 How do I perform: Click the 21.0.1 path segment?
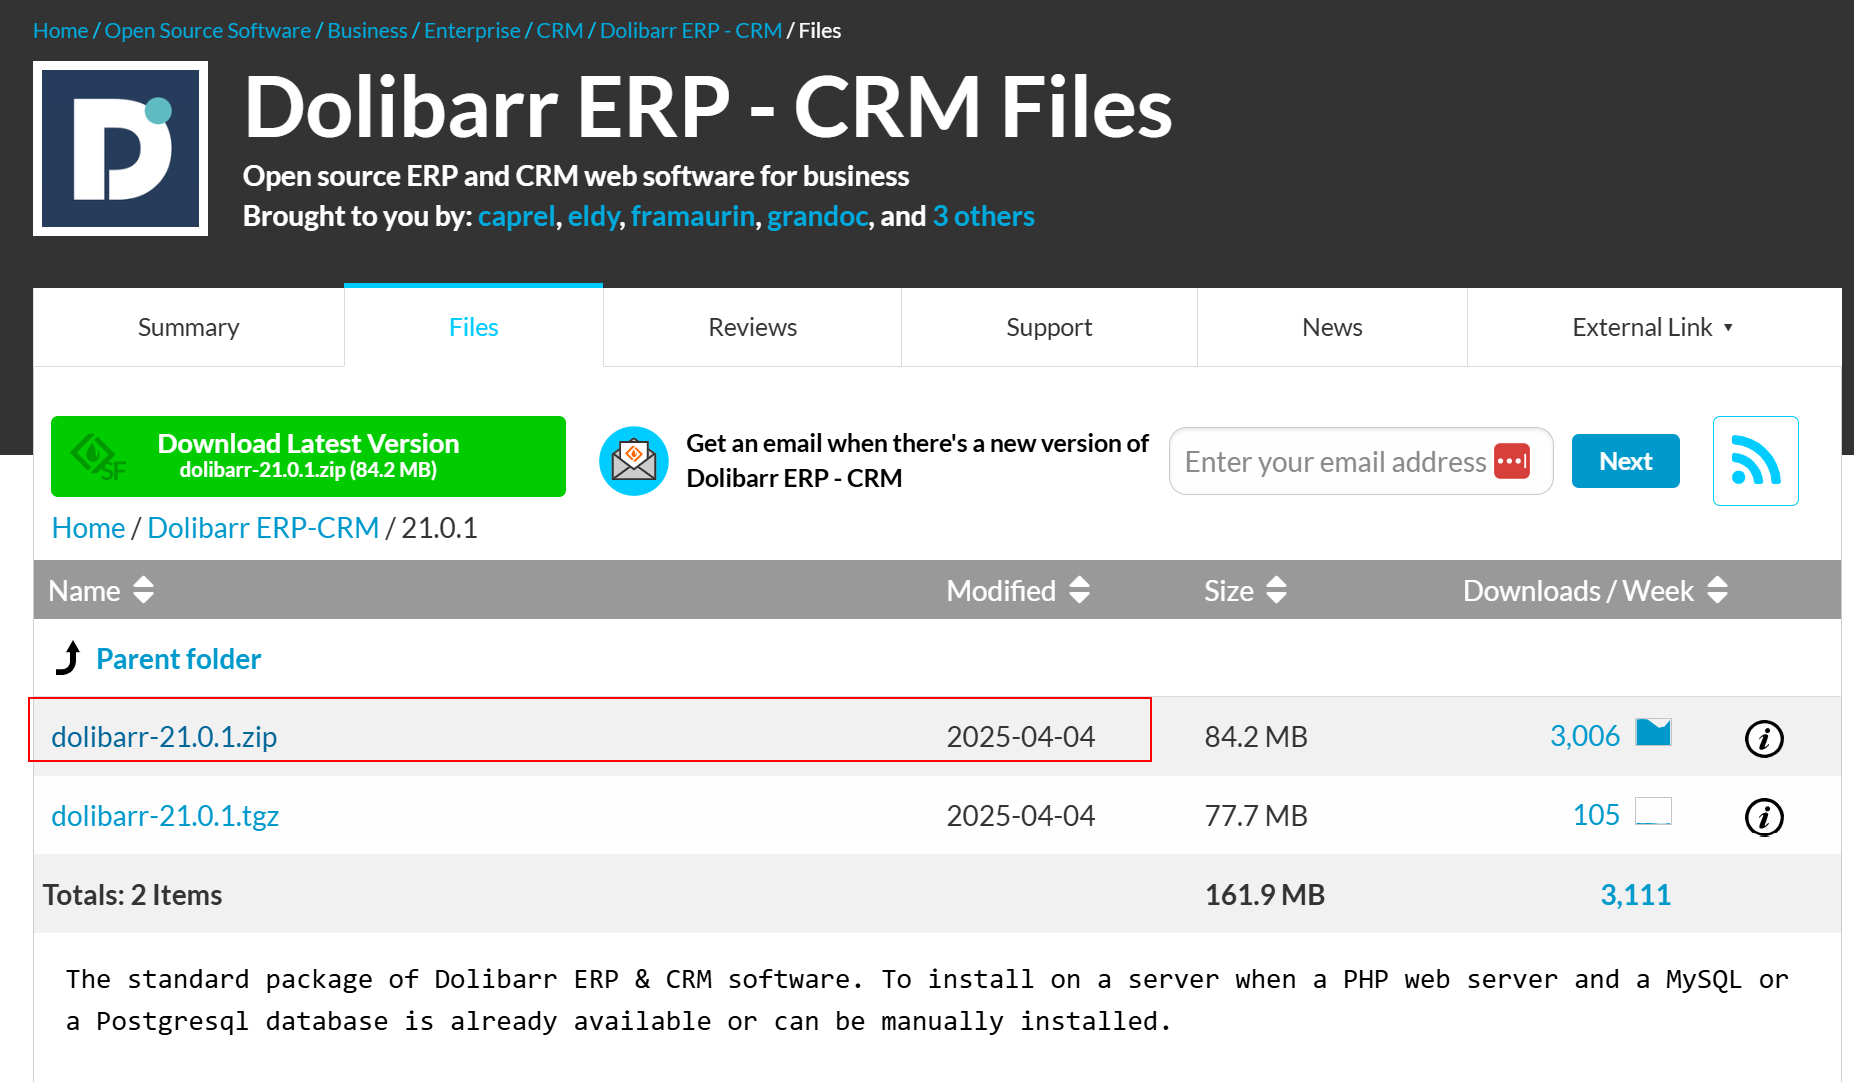point(439,527)
